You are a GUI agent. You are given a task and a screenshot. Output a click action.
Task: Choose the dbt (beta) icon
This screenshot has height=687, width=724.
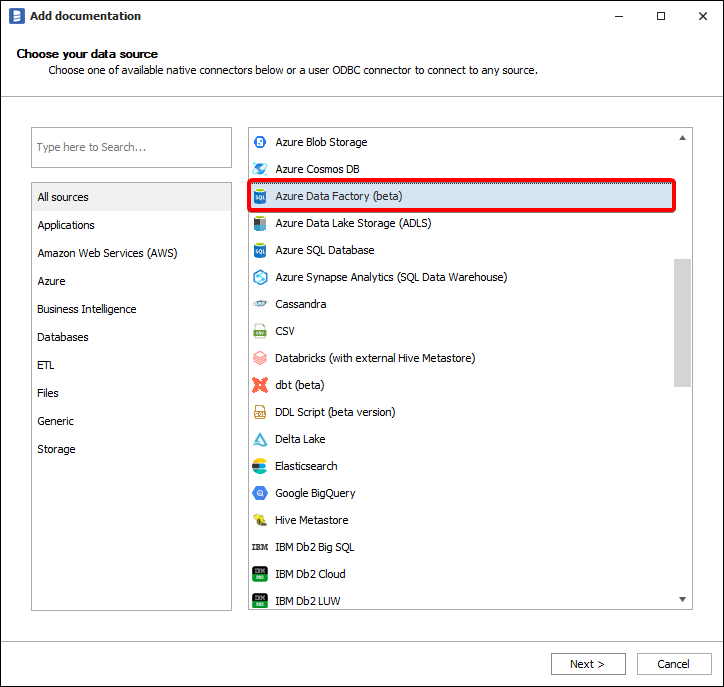pyautogui.click(x=260, y=385)
